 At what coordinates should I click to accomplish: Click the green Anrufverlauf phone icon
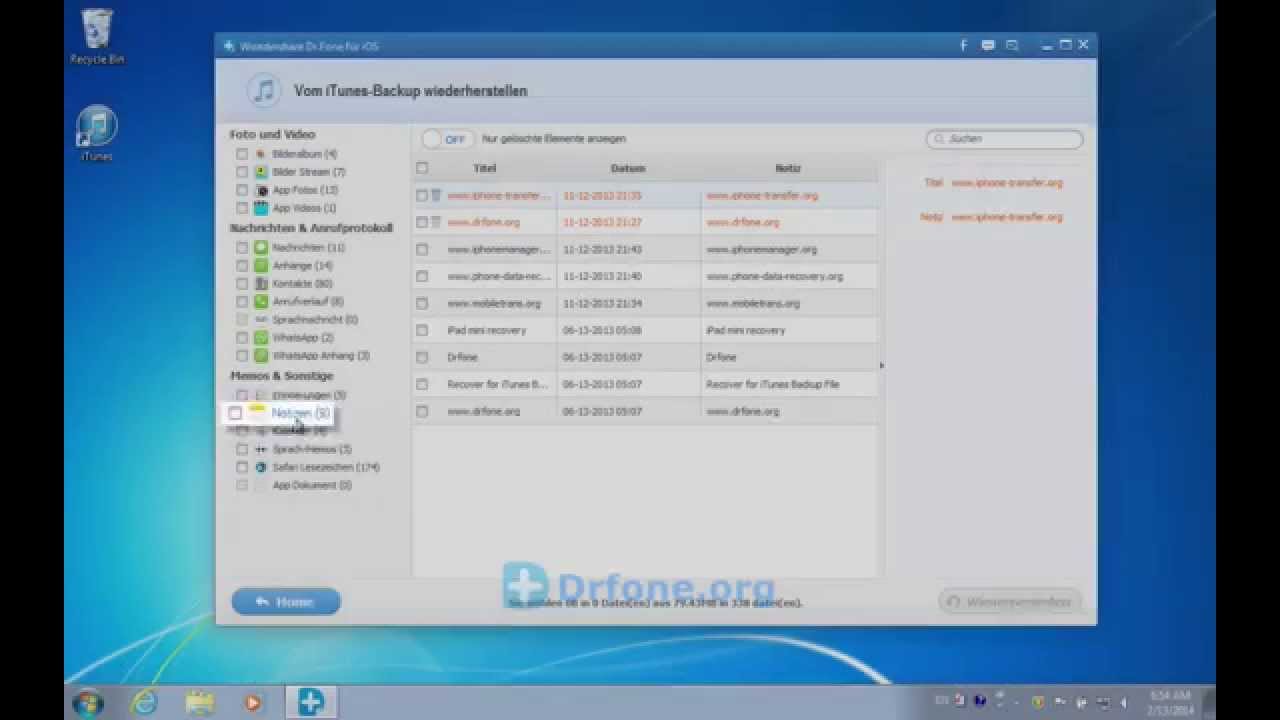tap(261, 301)
